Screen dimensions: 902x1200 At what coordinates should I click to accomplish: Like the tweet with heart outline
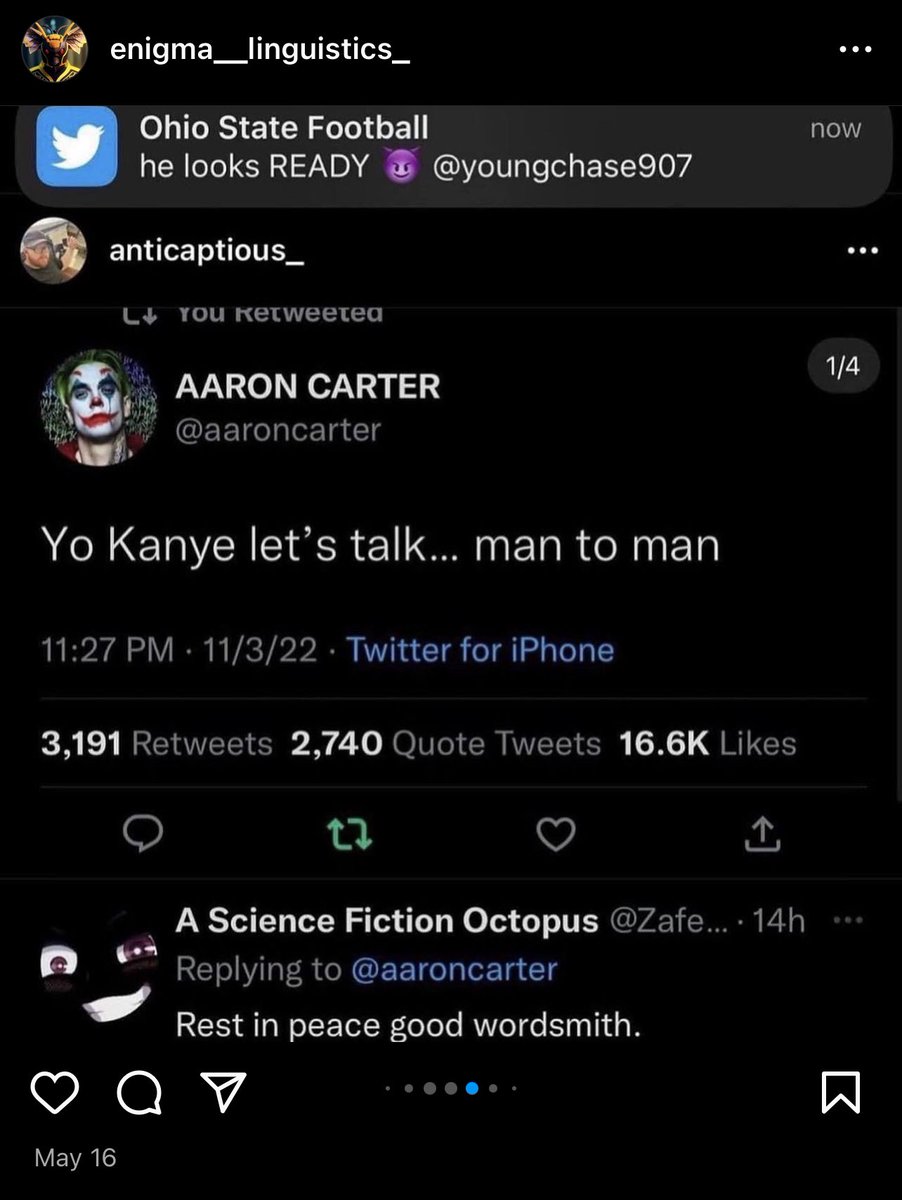pos(556,833)
